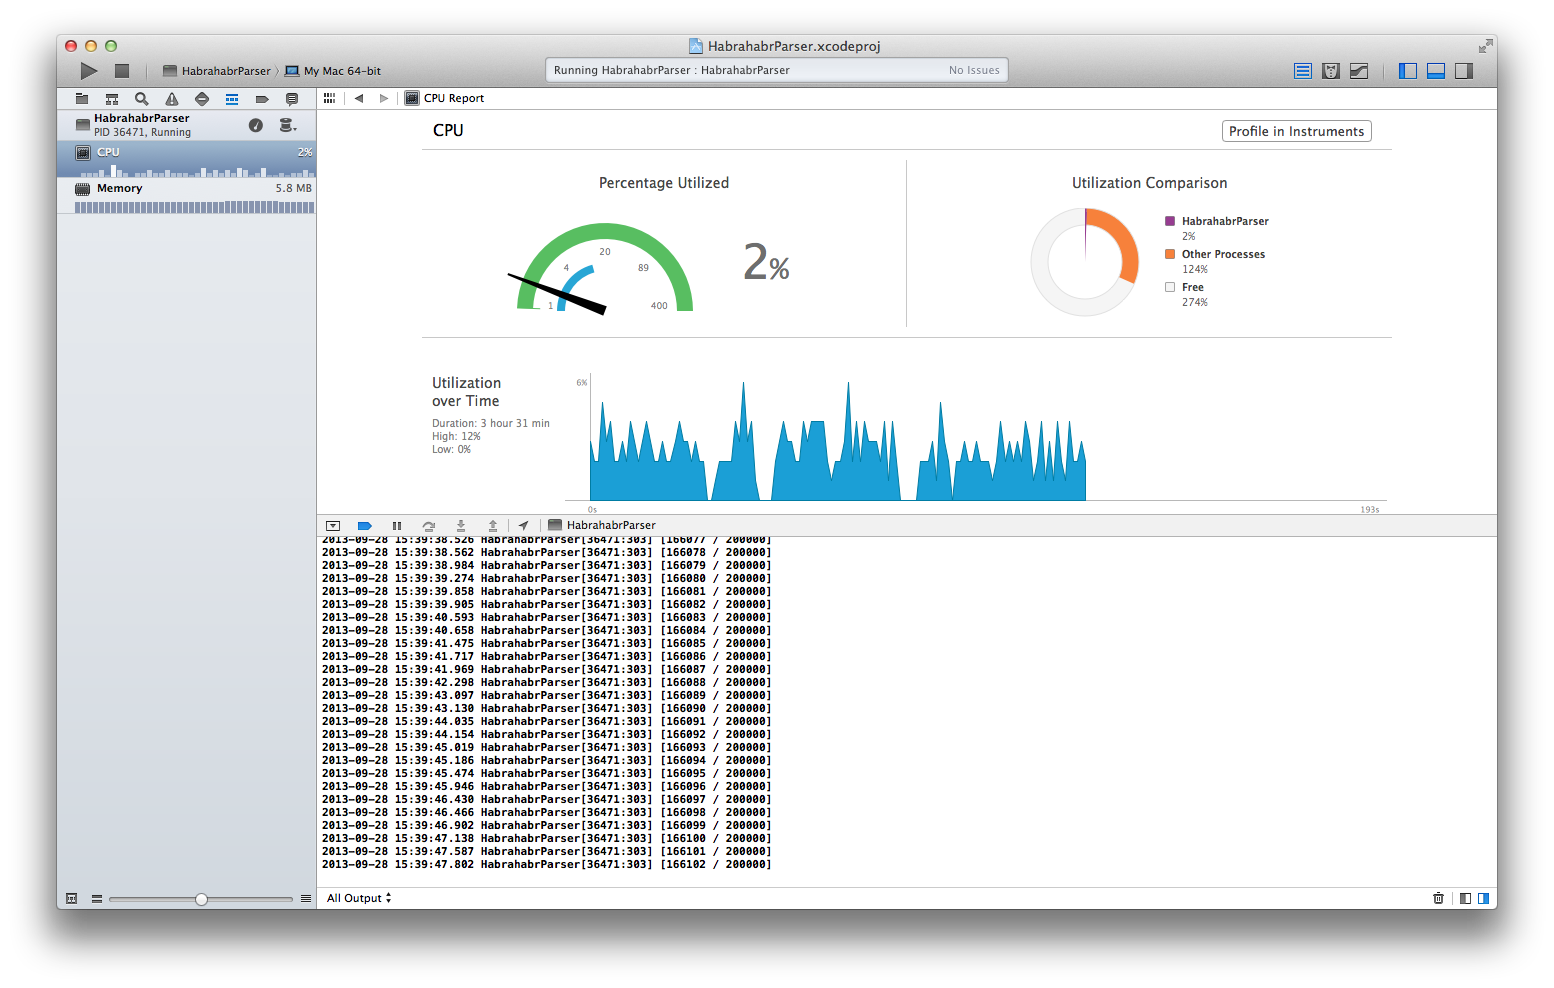
Task: Select the HabrahabrParser PID 36471 process row
Action: (187, 125)
